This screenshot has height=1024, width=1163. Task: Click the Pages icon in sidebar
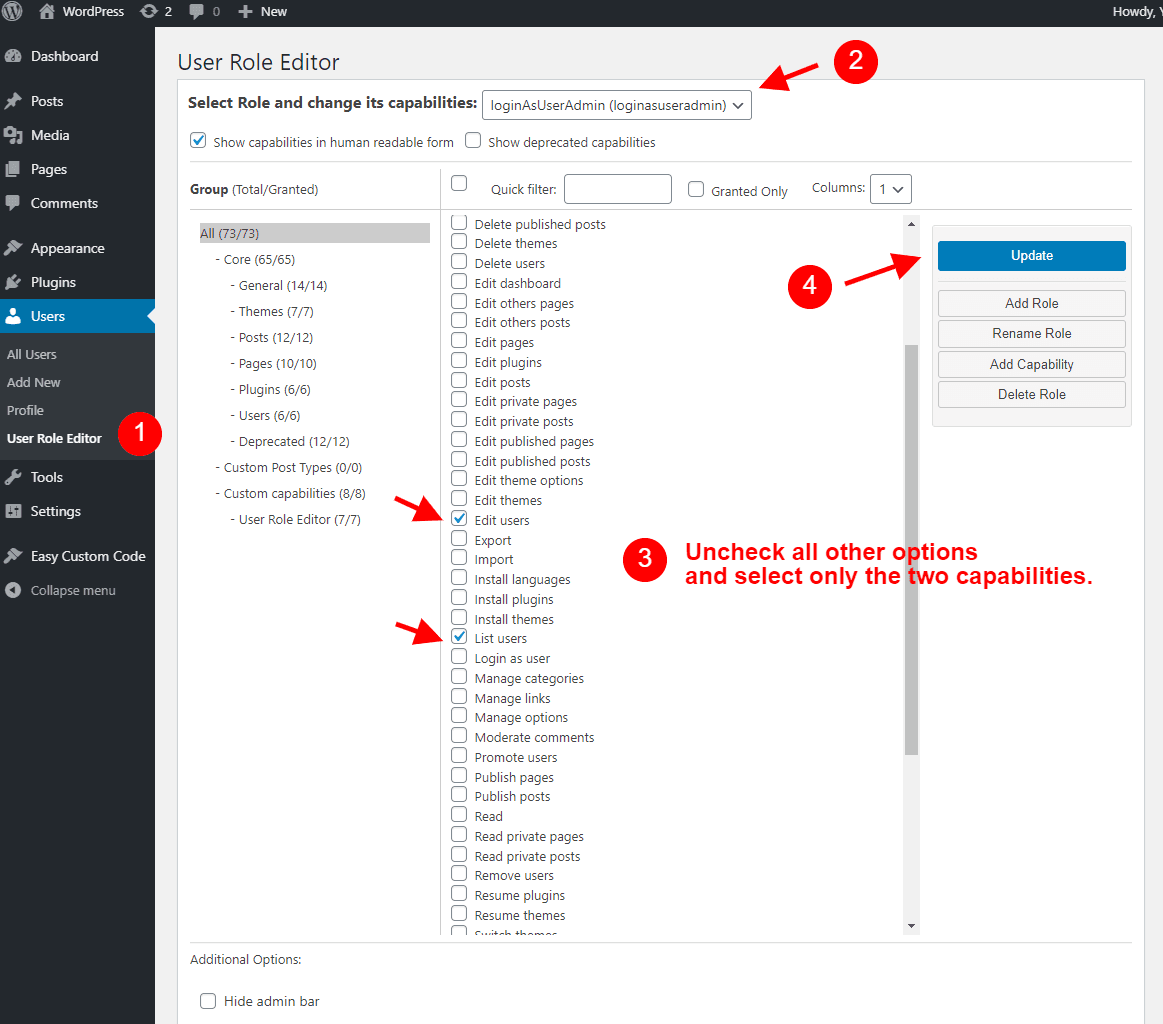coord(13,169)
